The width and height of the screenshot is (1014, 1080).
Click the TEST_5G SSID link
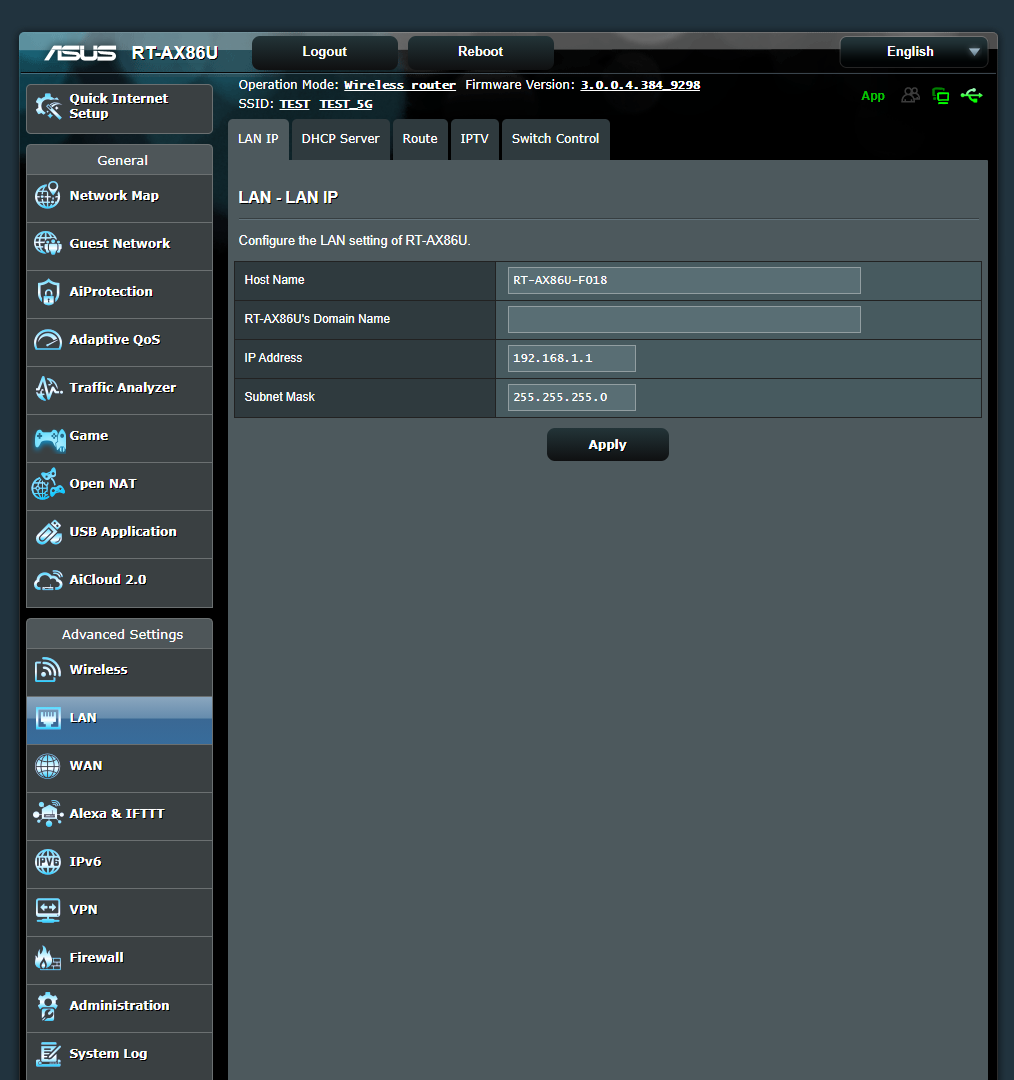pyautogui.click(x=346, y=104)
